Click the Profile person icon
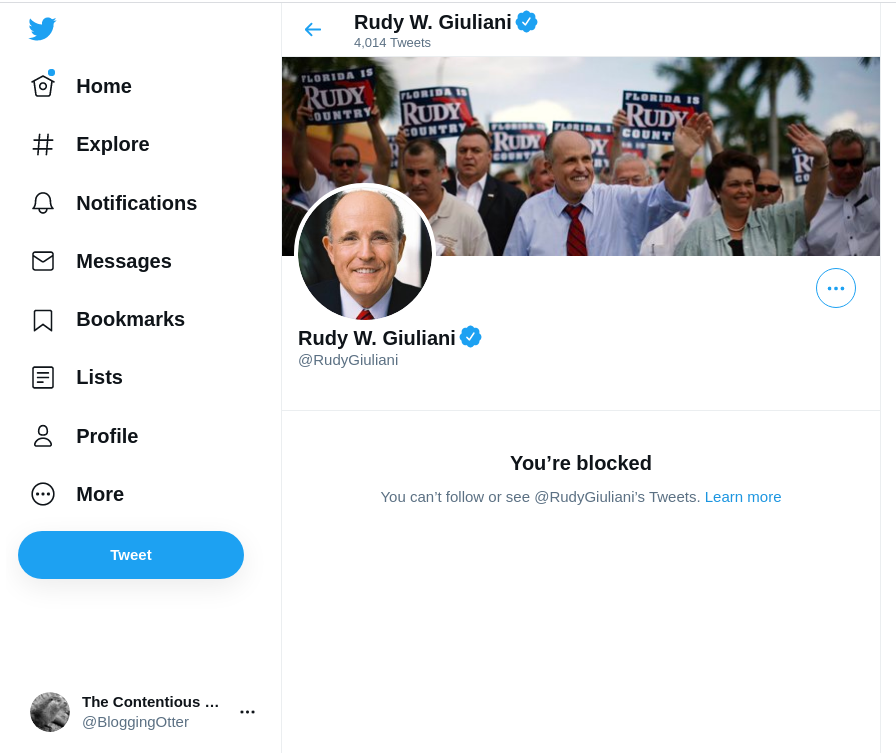 tap(42, 436)
